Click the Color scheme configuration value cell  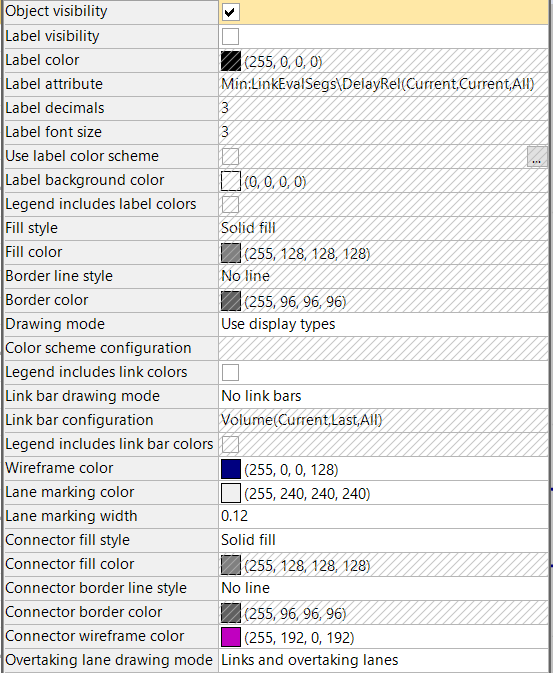point(383,349)
